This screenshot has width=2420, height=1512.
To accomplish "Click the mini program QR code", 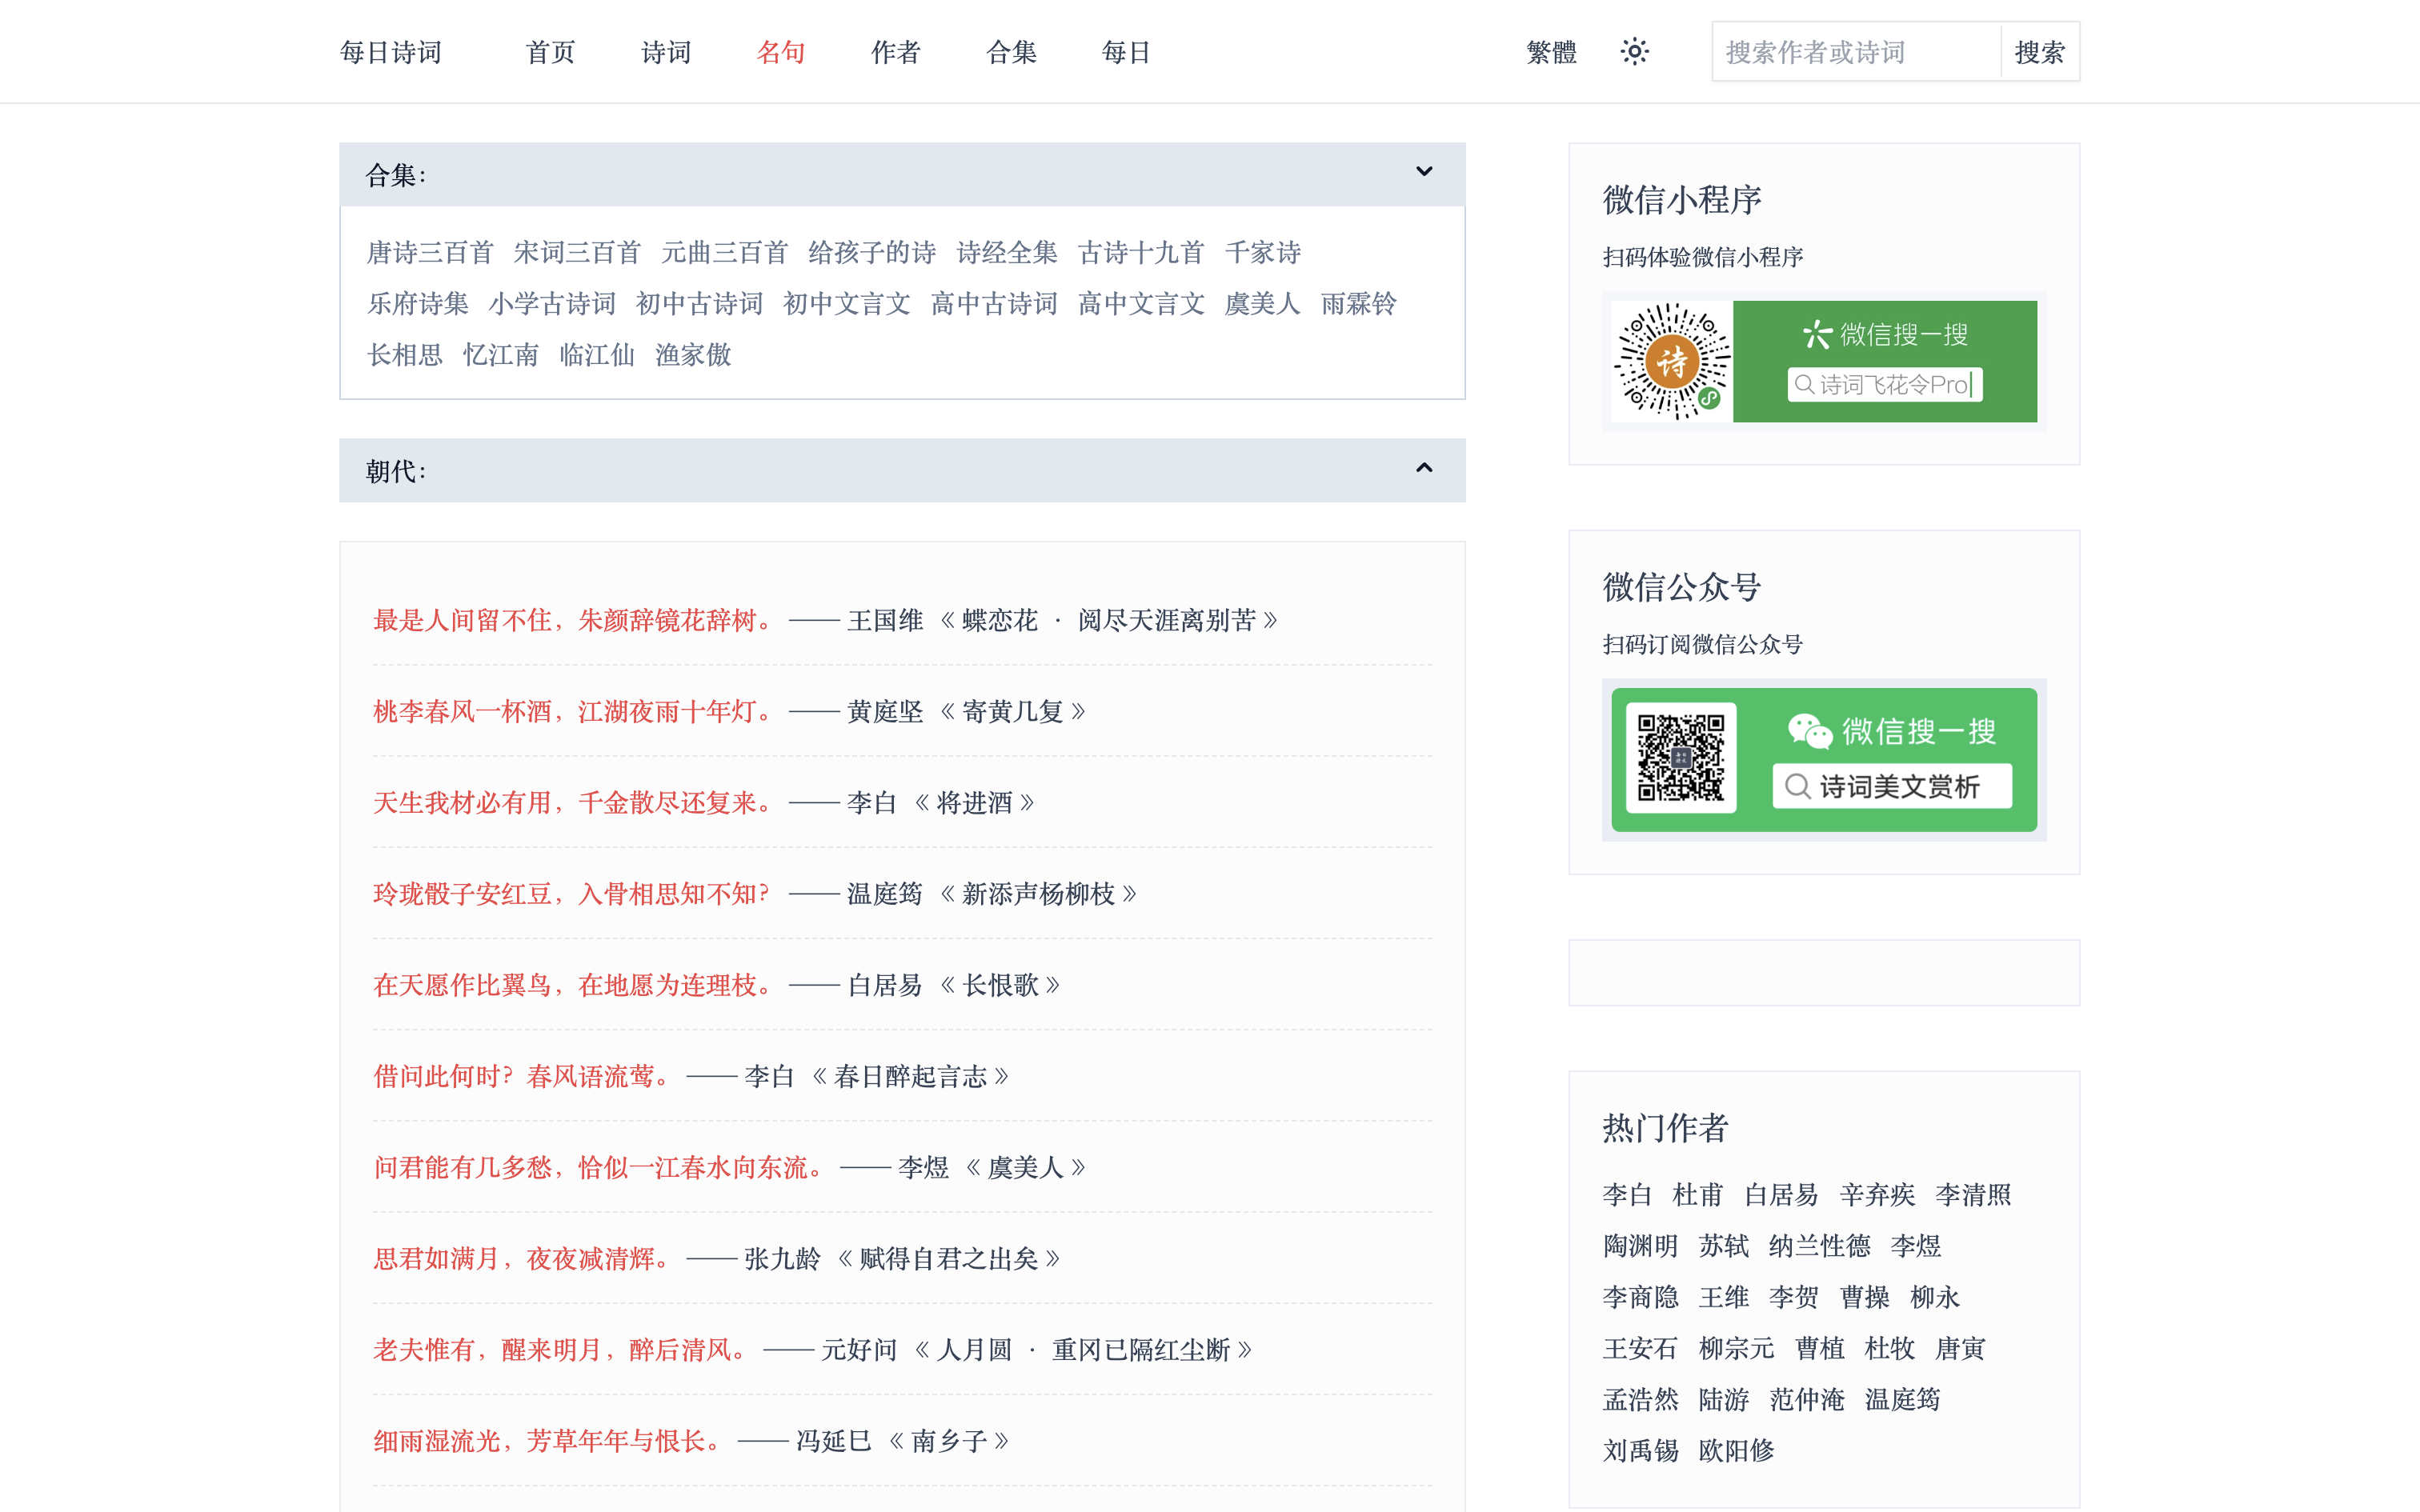I will pyautogui.click(x=1671, y=362).
